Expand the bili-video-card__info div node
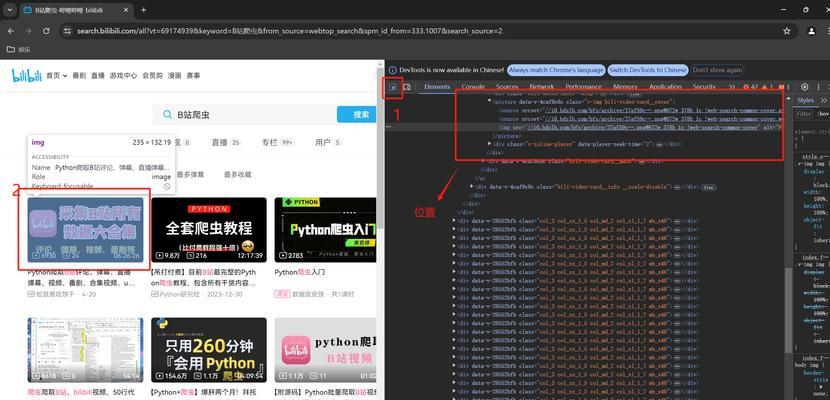This screenshot has width=830, height=400. pyautogui.click(x=472, y=187)
